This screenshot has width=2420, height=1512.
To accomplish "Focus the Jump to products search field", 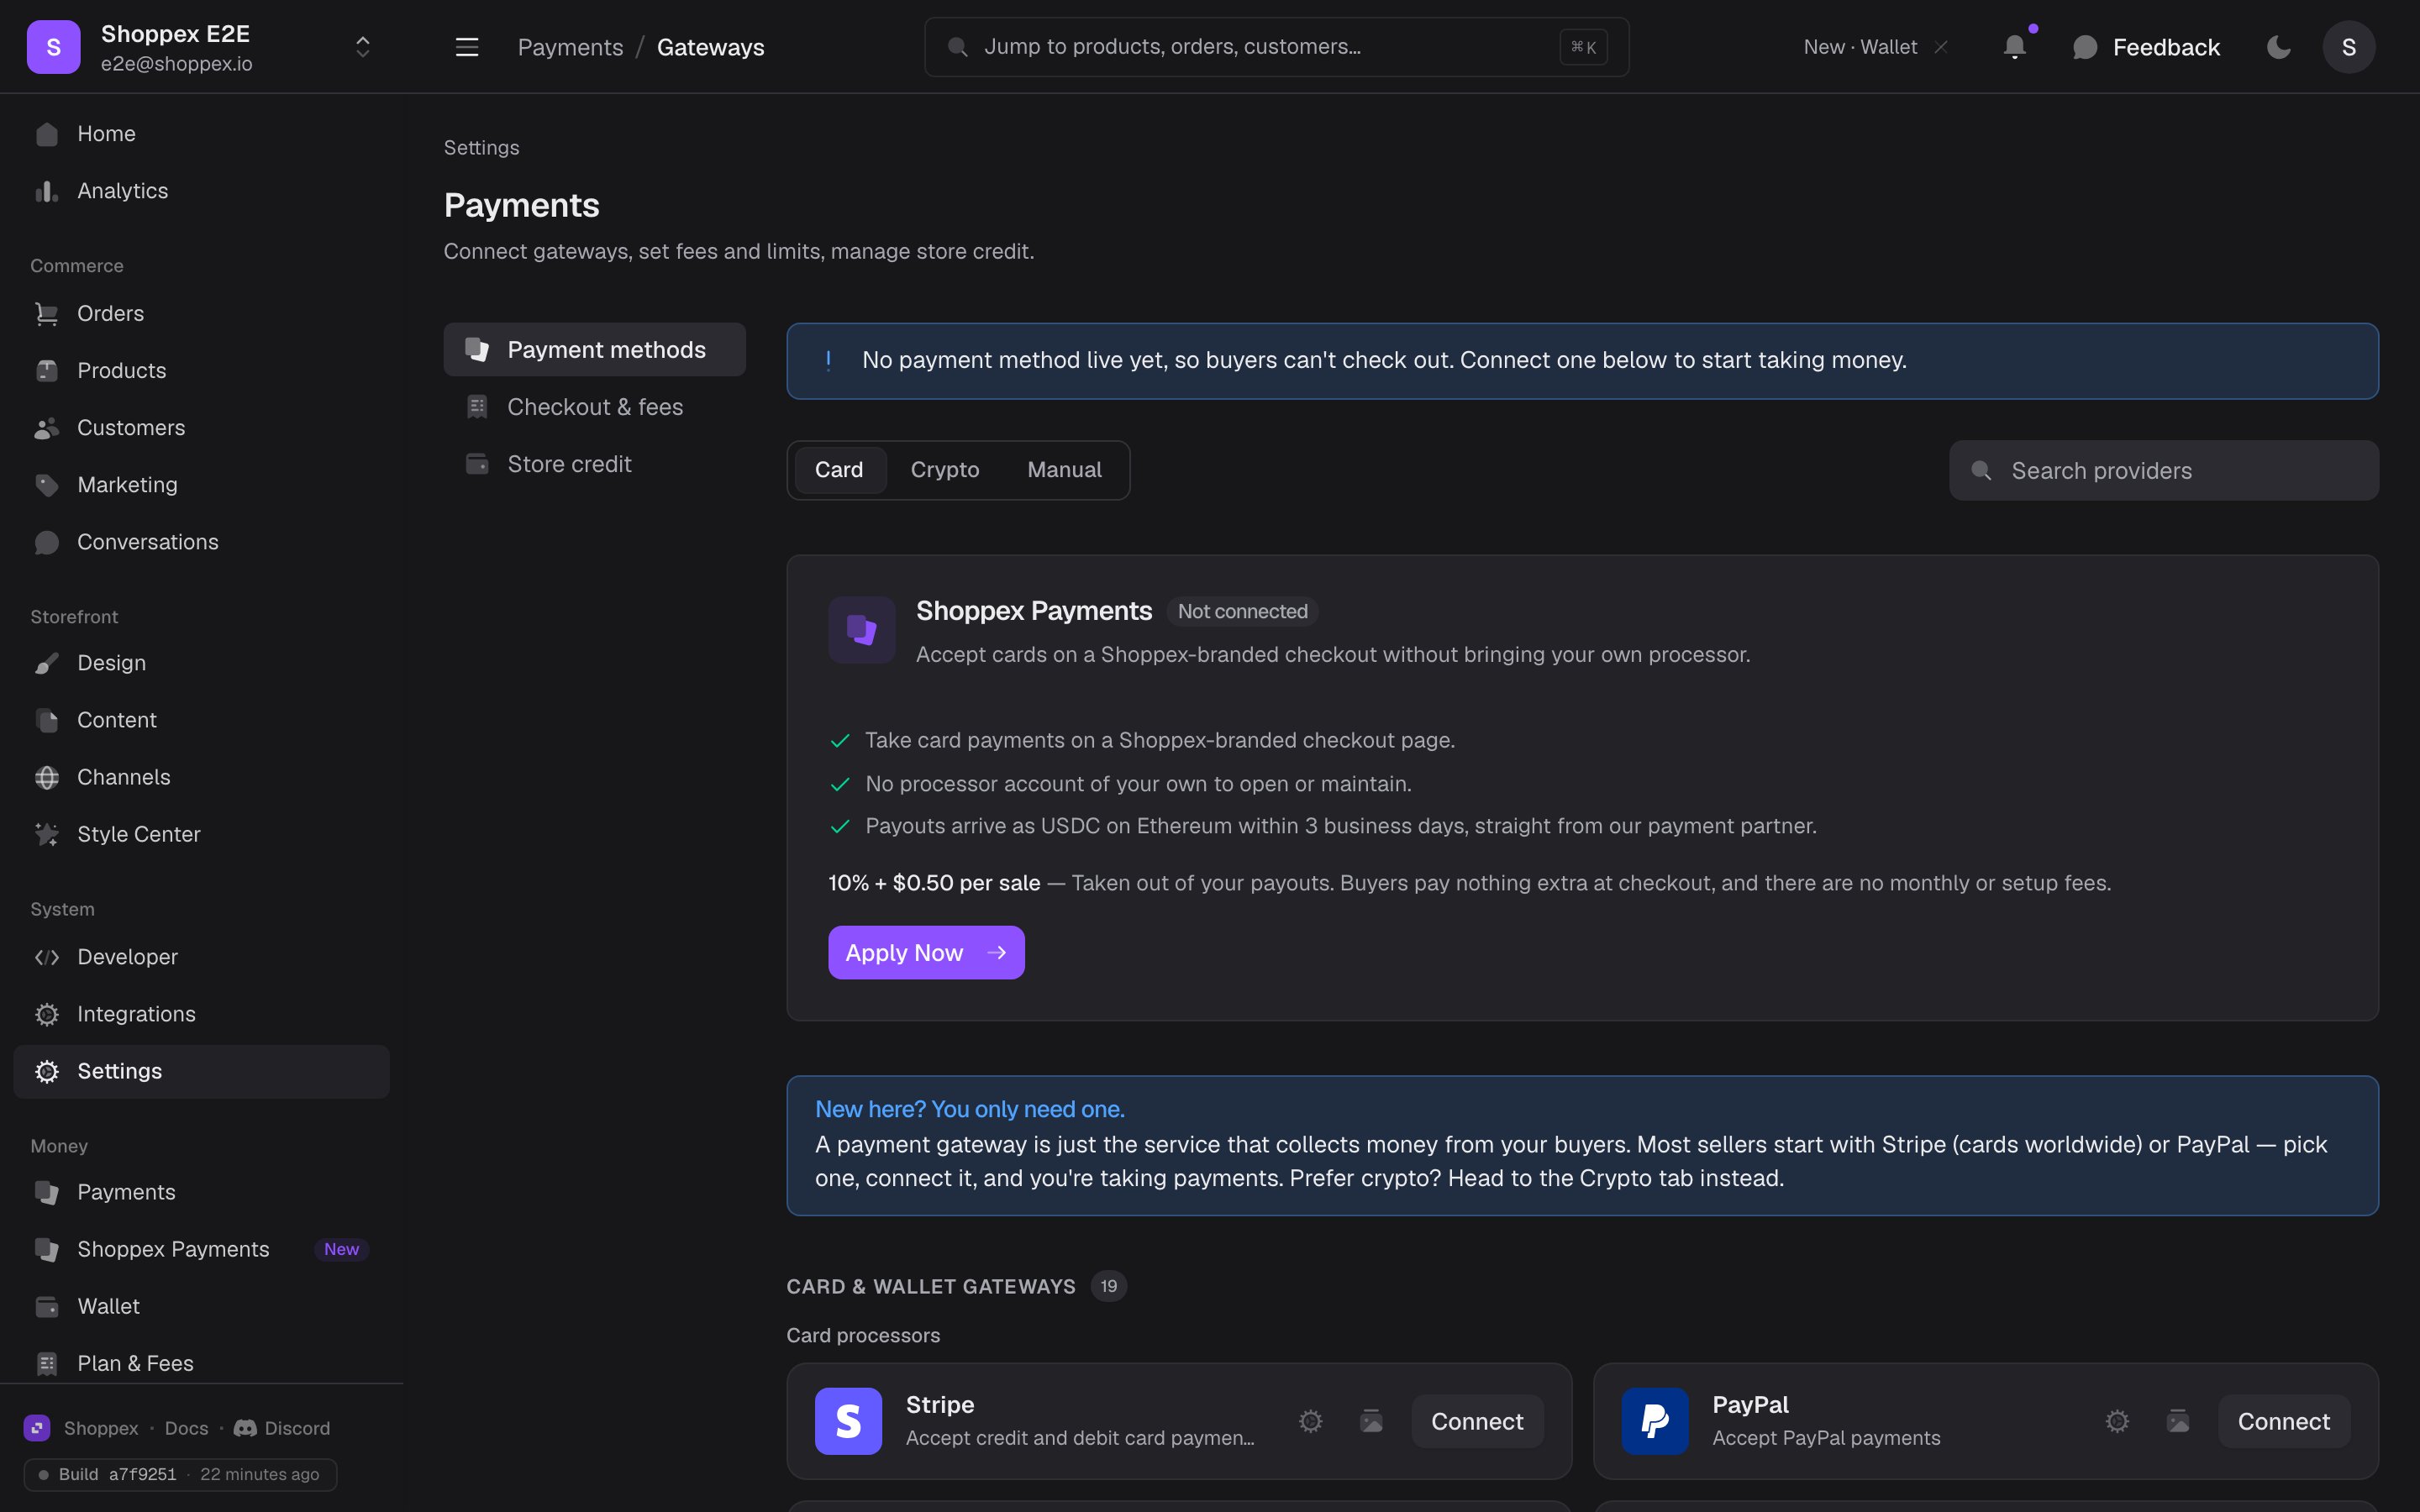I will pos(1276,47).
